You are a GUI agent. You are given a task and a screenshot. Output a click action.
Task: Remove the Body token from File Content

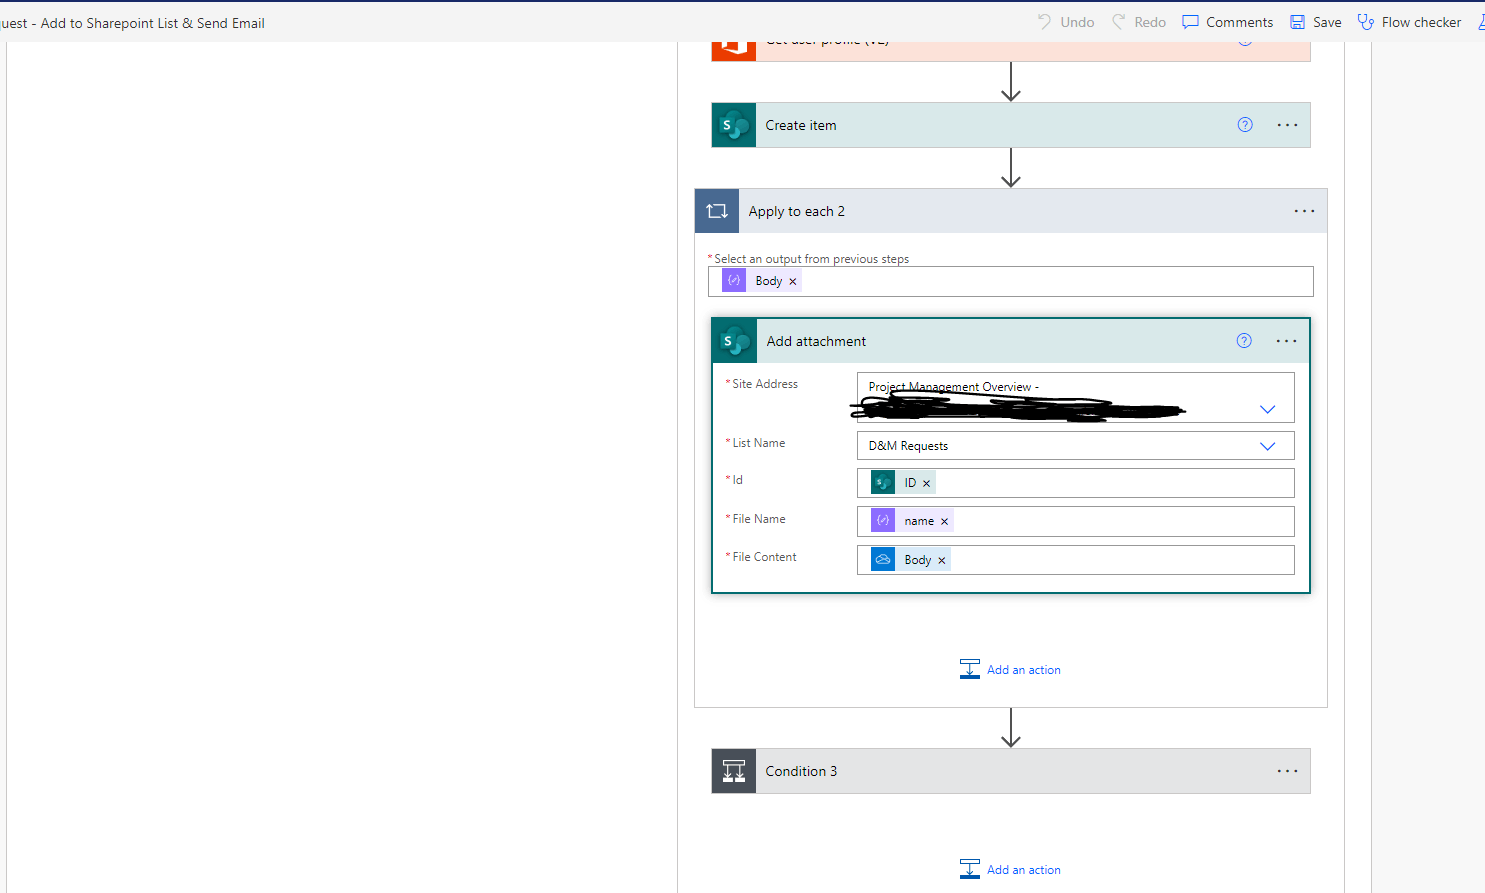tap(941, 560)
